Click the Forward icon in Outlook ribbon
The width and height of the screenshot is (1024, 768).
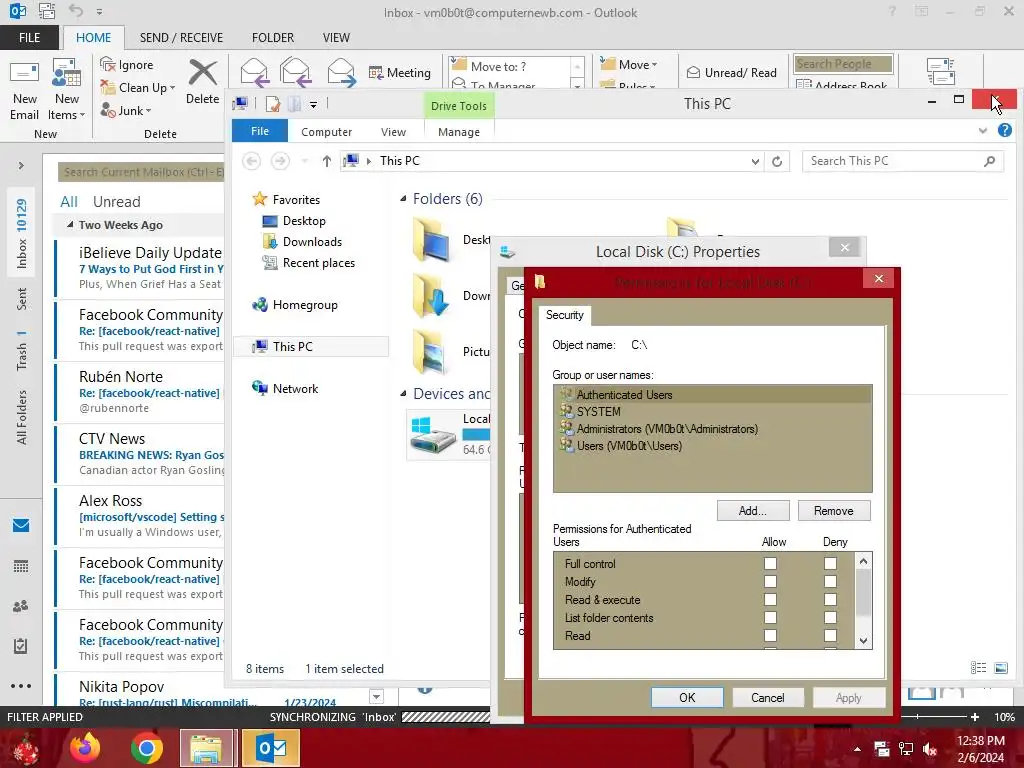coord(342,72)
